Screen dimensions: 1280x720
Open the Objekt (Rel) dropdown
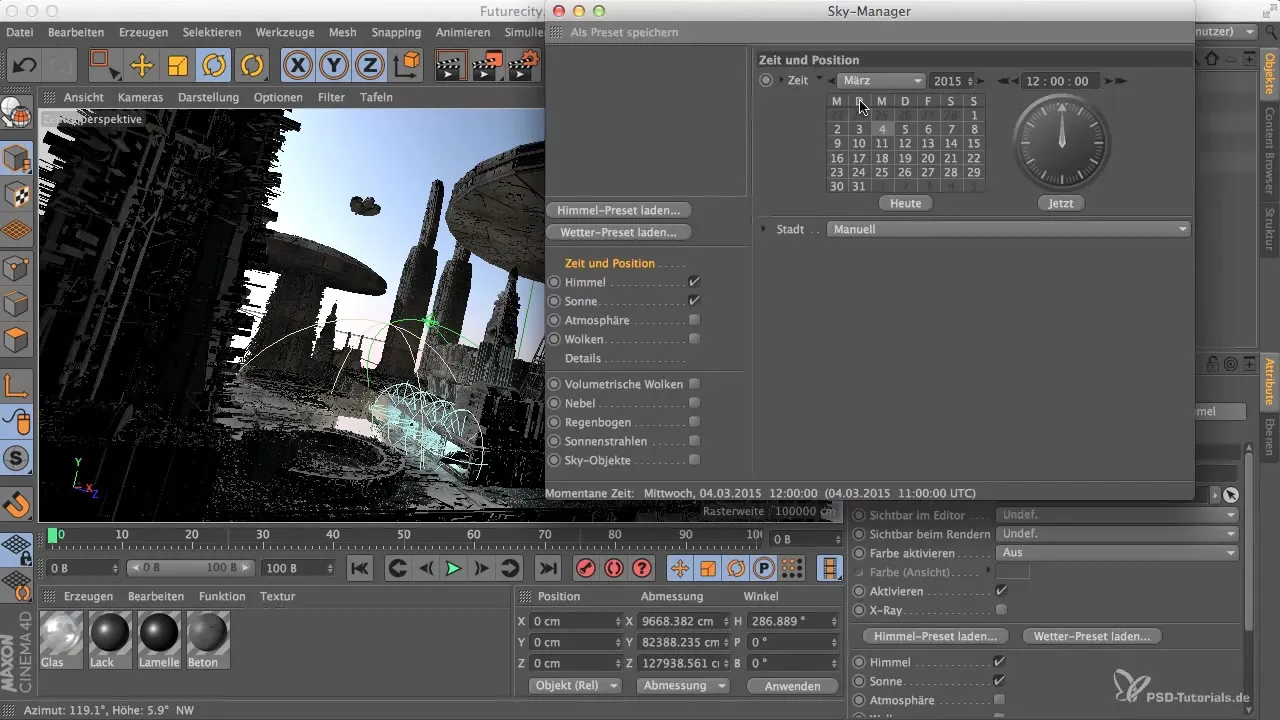[574, 686]
